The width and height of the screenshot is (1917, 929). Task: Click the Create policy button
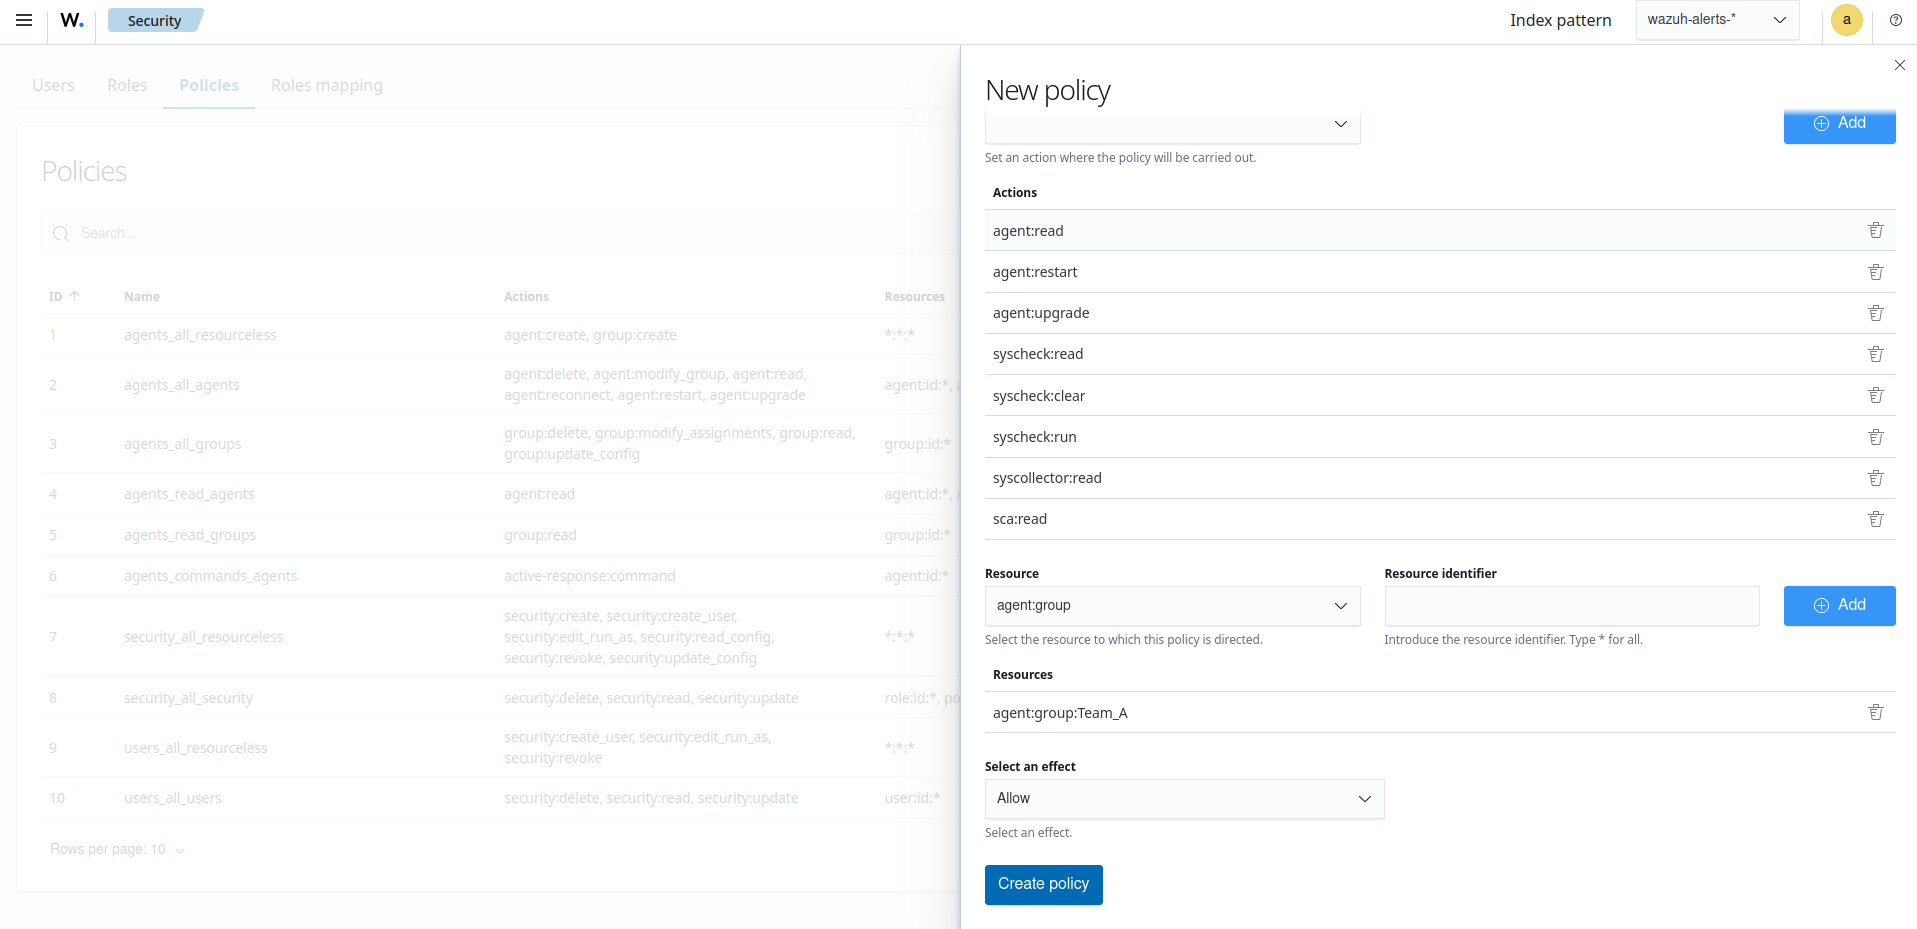tap(1043, 884)
